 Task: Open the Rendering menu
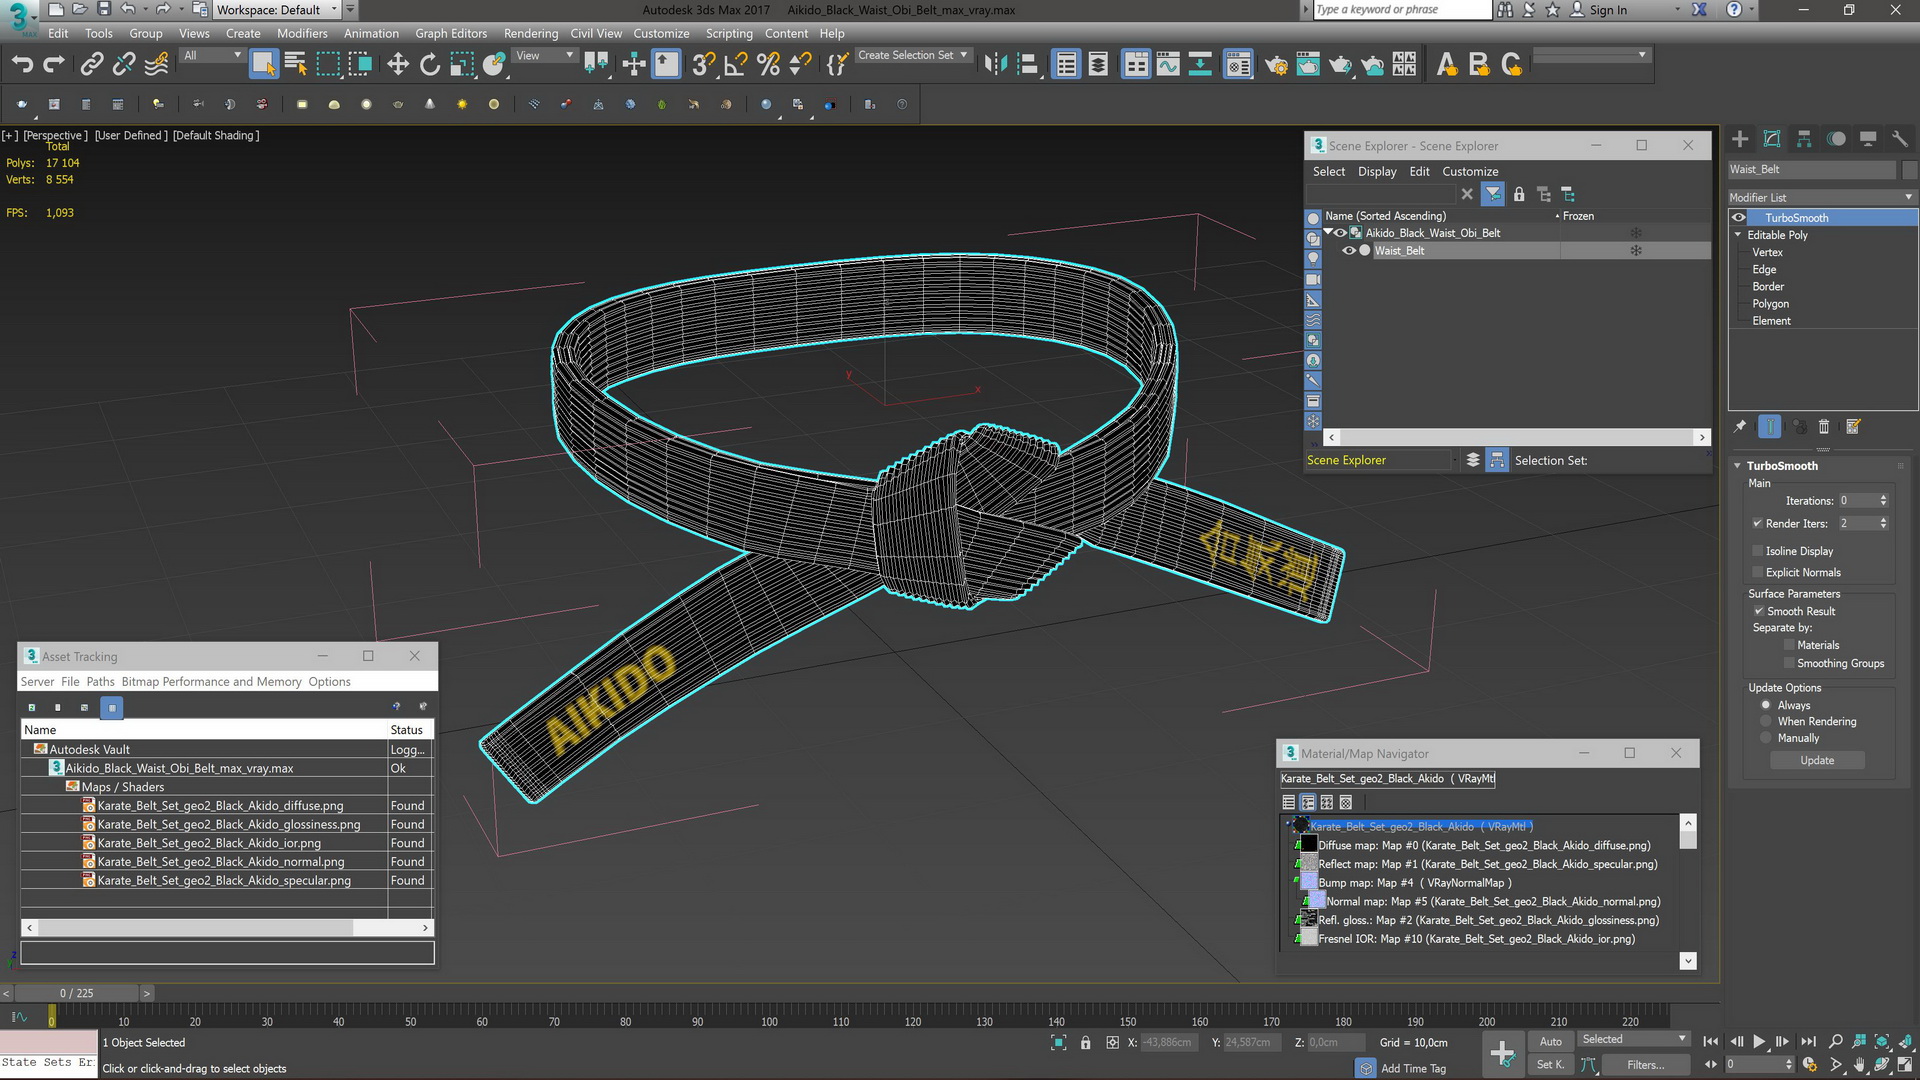(531, 33)
